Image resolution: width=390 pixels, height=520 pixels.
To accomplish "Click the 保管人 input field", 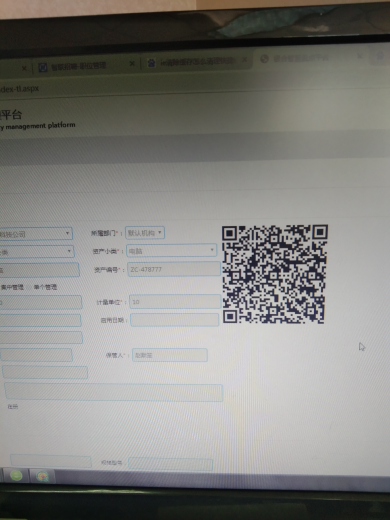I will (170, 355).
